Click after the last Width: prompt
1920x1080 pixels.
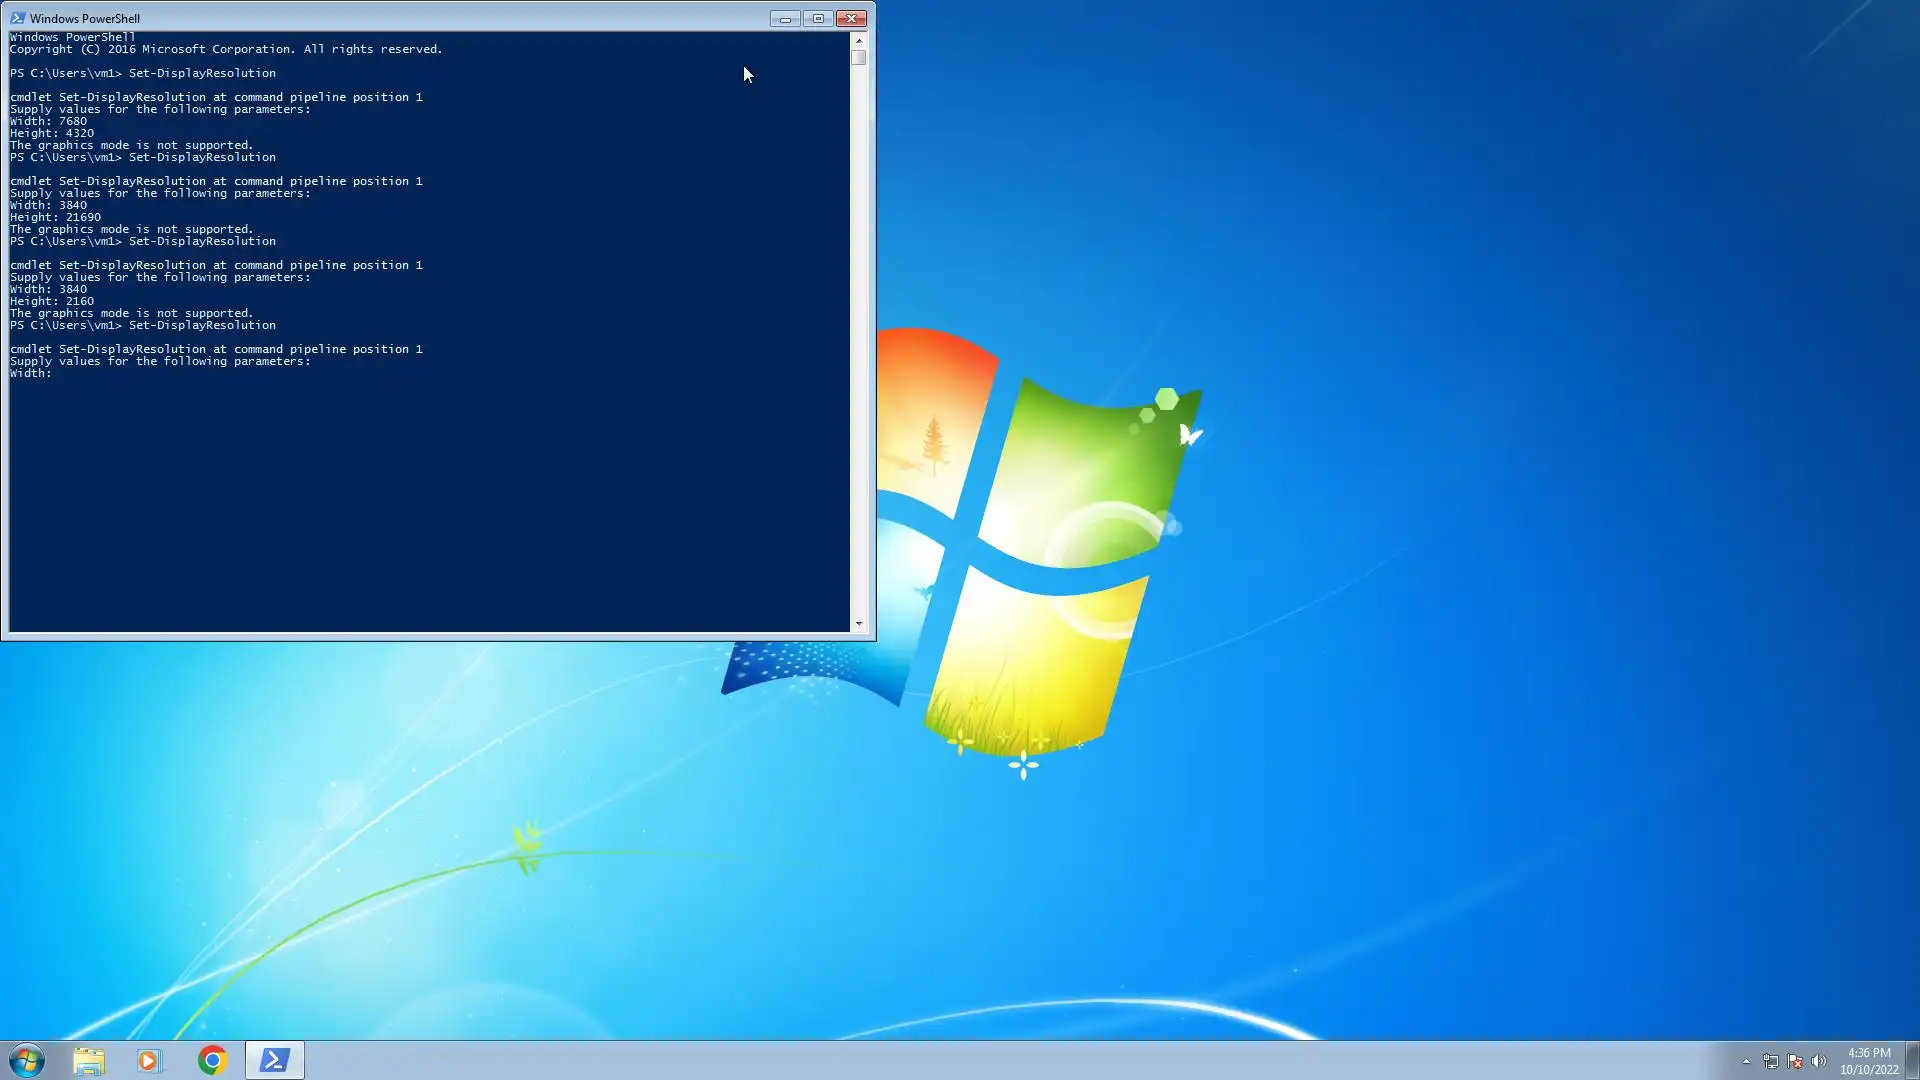(60, 373)
